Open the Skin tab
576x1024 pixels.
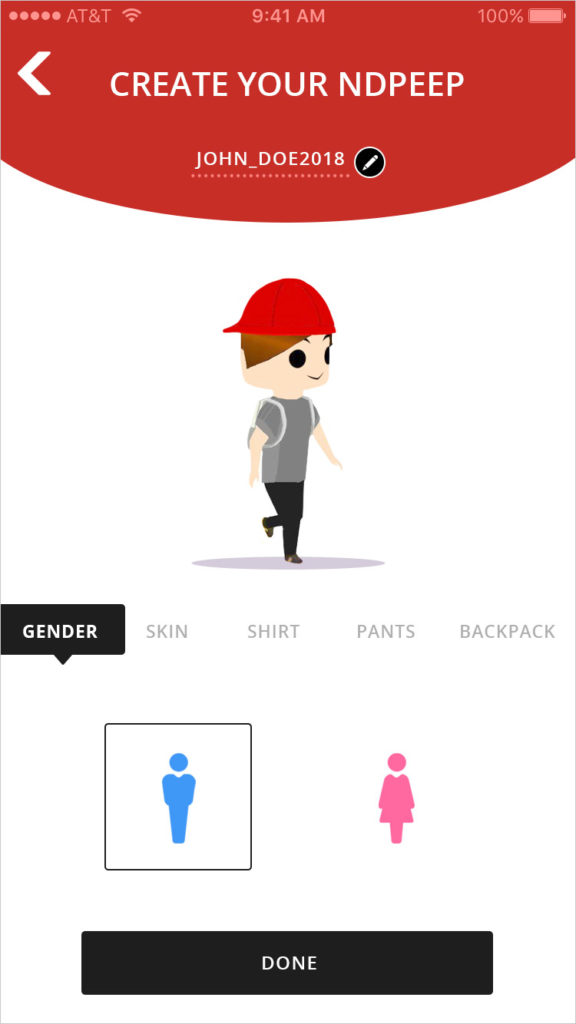[x=167, y=632]
